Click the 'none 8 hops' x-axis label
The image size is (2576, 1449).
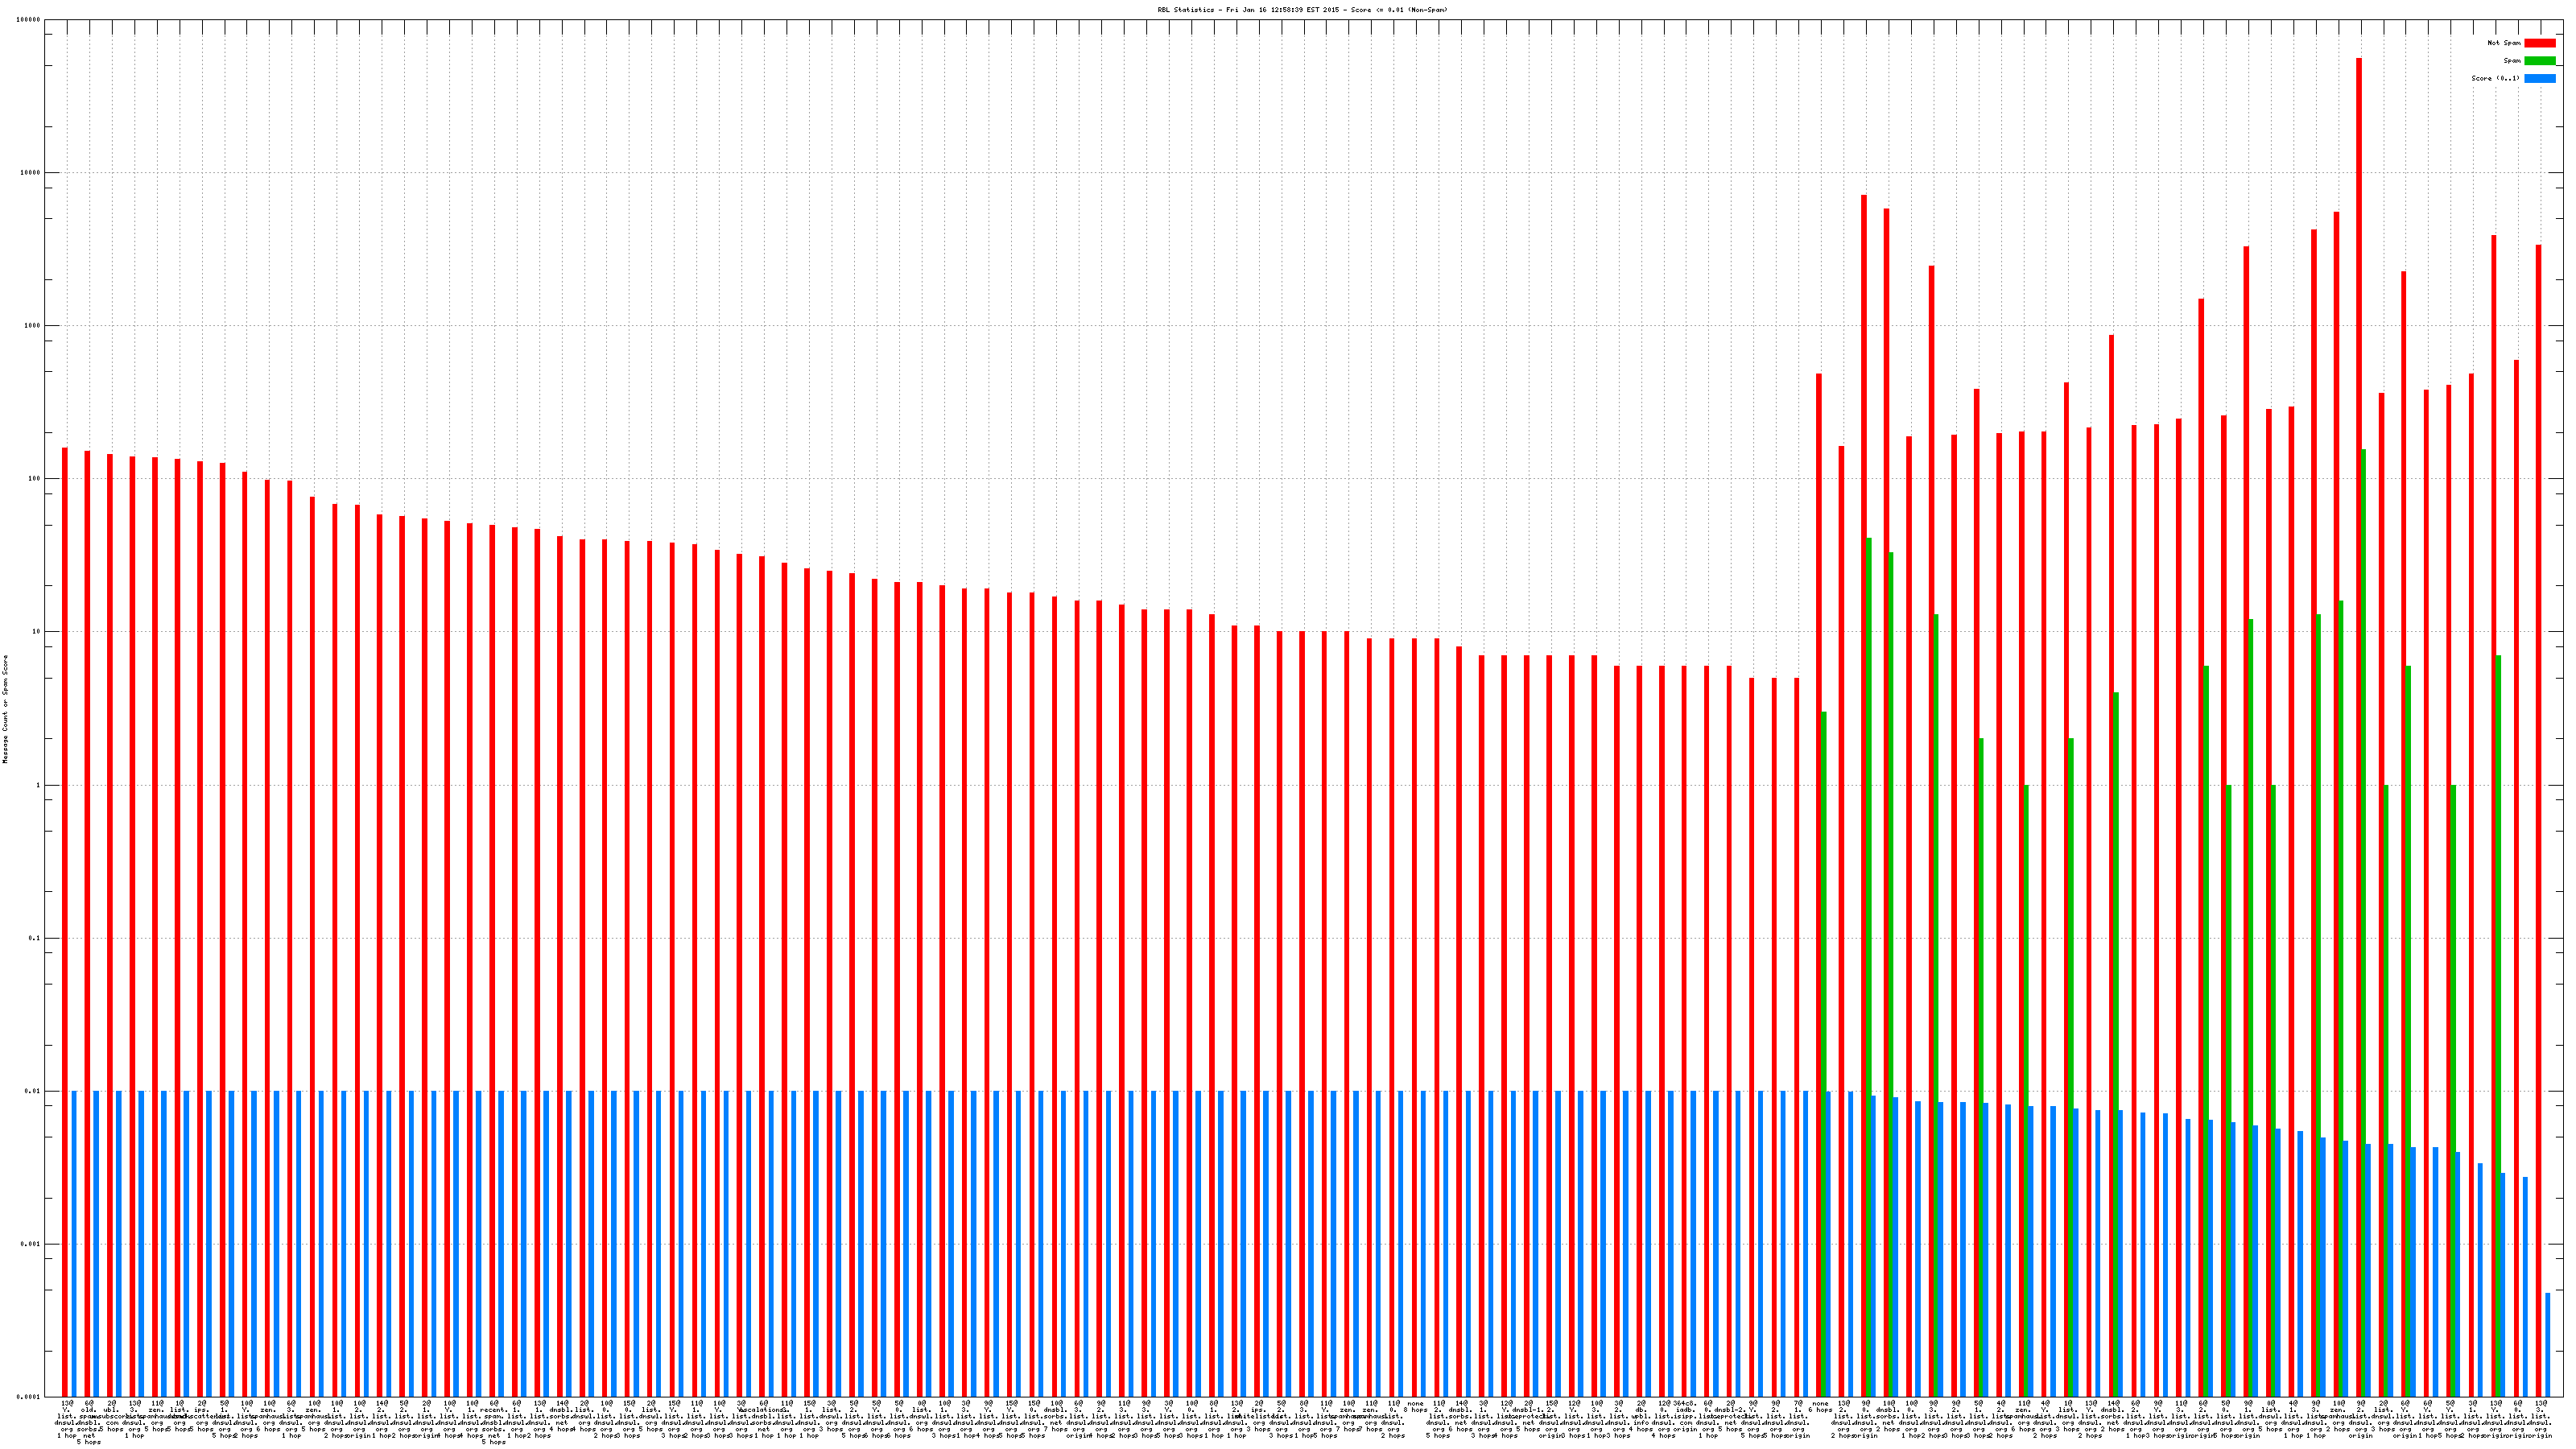click(1414, 1407)
